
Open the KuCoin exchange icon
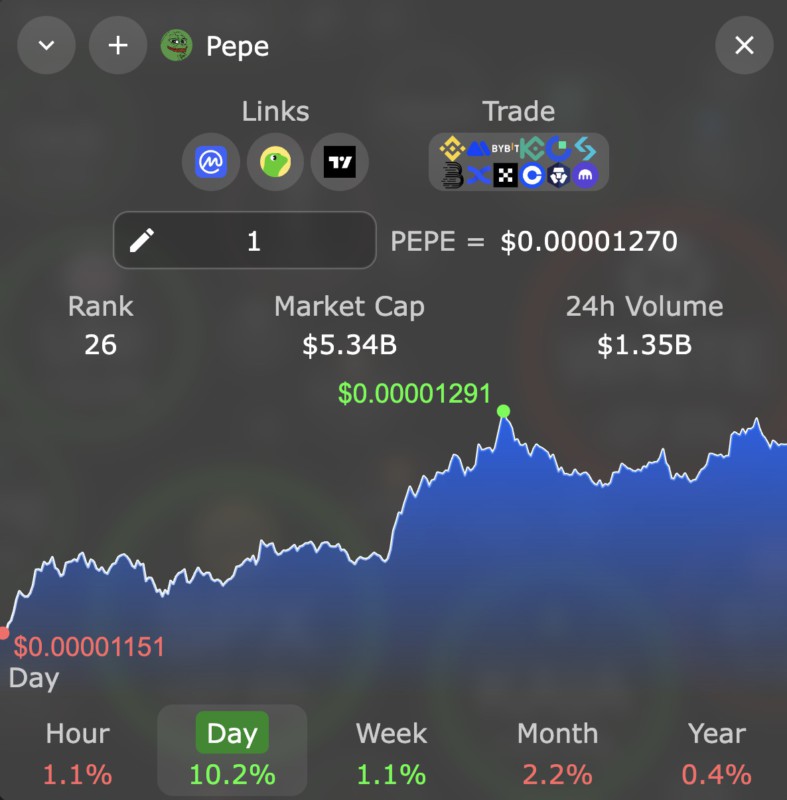tap(532, 148)
